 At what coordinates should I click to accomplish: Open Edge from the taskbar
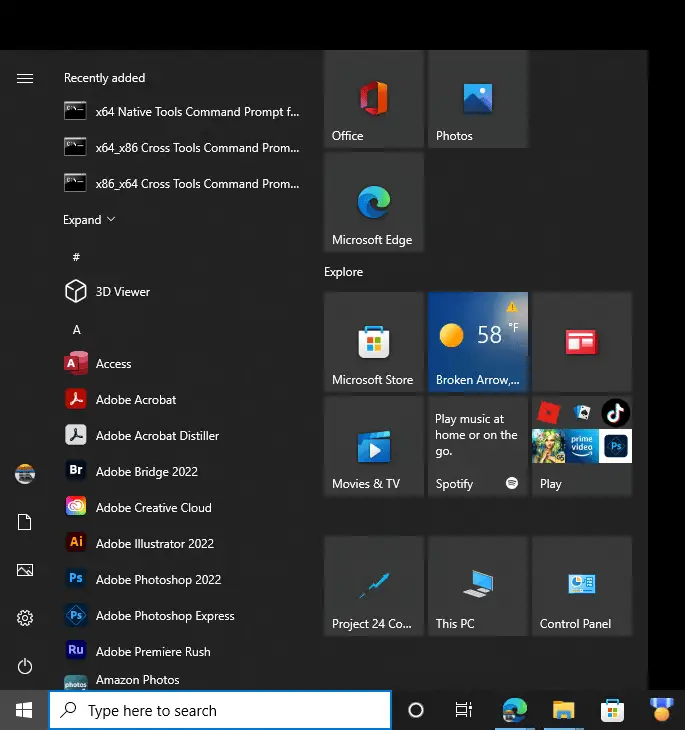coord(515,710)
